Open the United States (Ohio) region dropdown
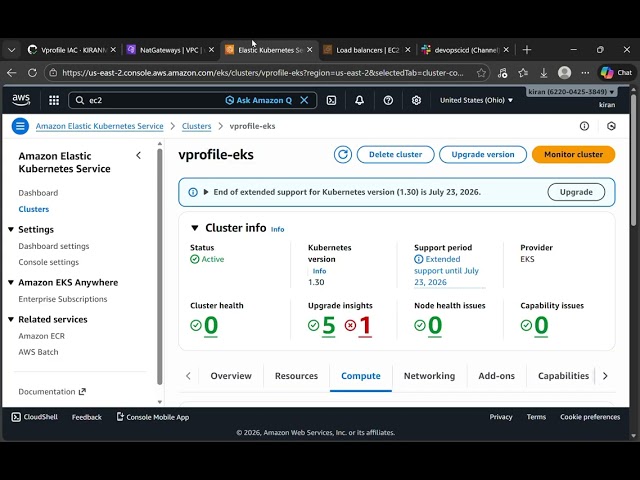Image resolution: width=640 pixels, height=480 pixels. pyautogui.click(x=476, y=100)
